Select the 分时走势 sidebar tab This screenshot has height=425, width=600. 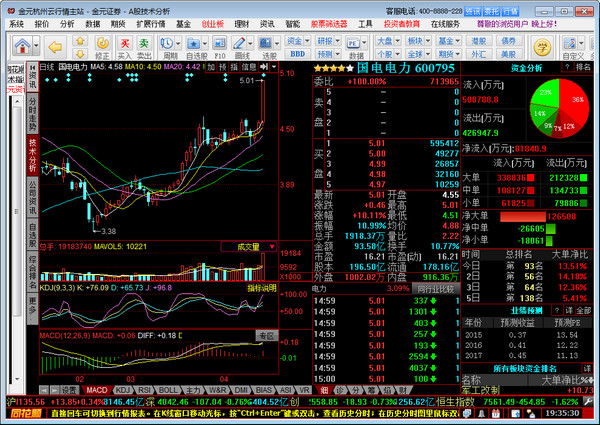[33, 114]
